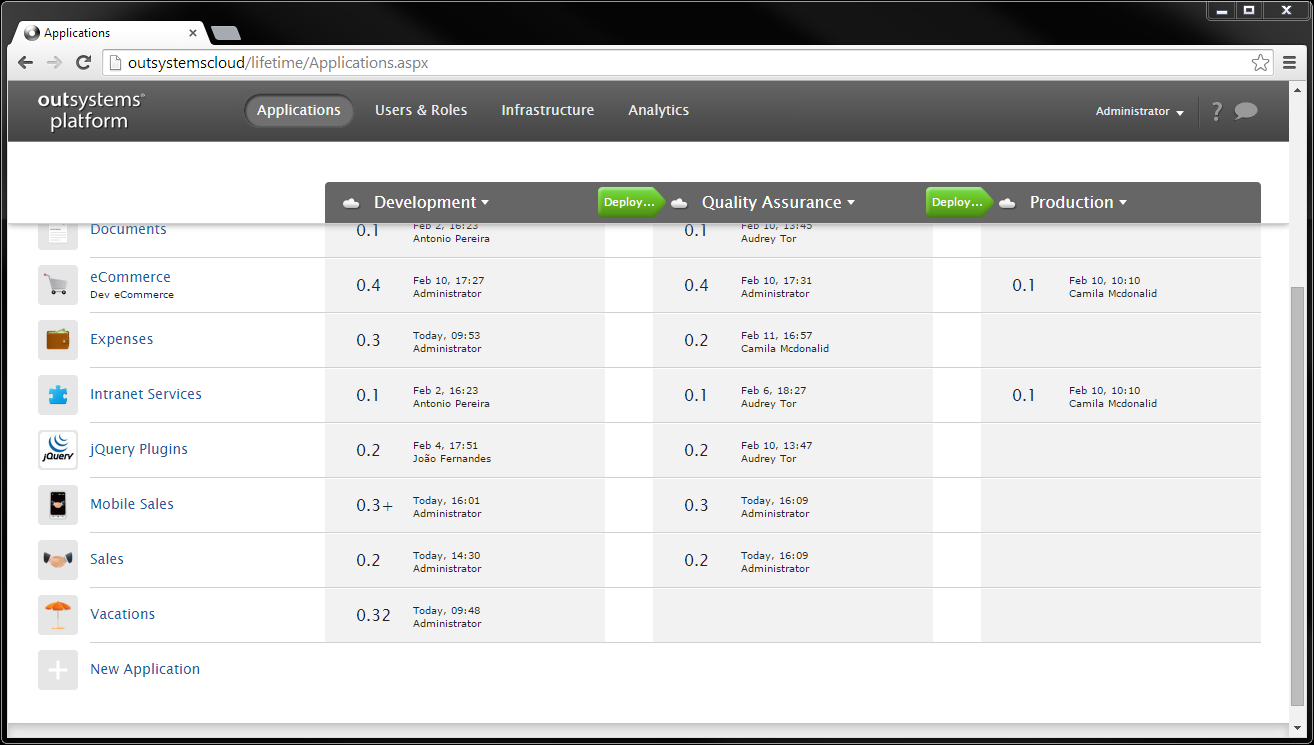This screenshot has width=1314, height=745.
Task: Open the Intranet Services application link
Action: [x=146, y=394]
